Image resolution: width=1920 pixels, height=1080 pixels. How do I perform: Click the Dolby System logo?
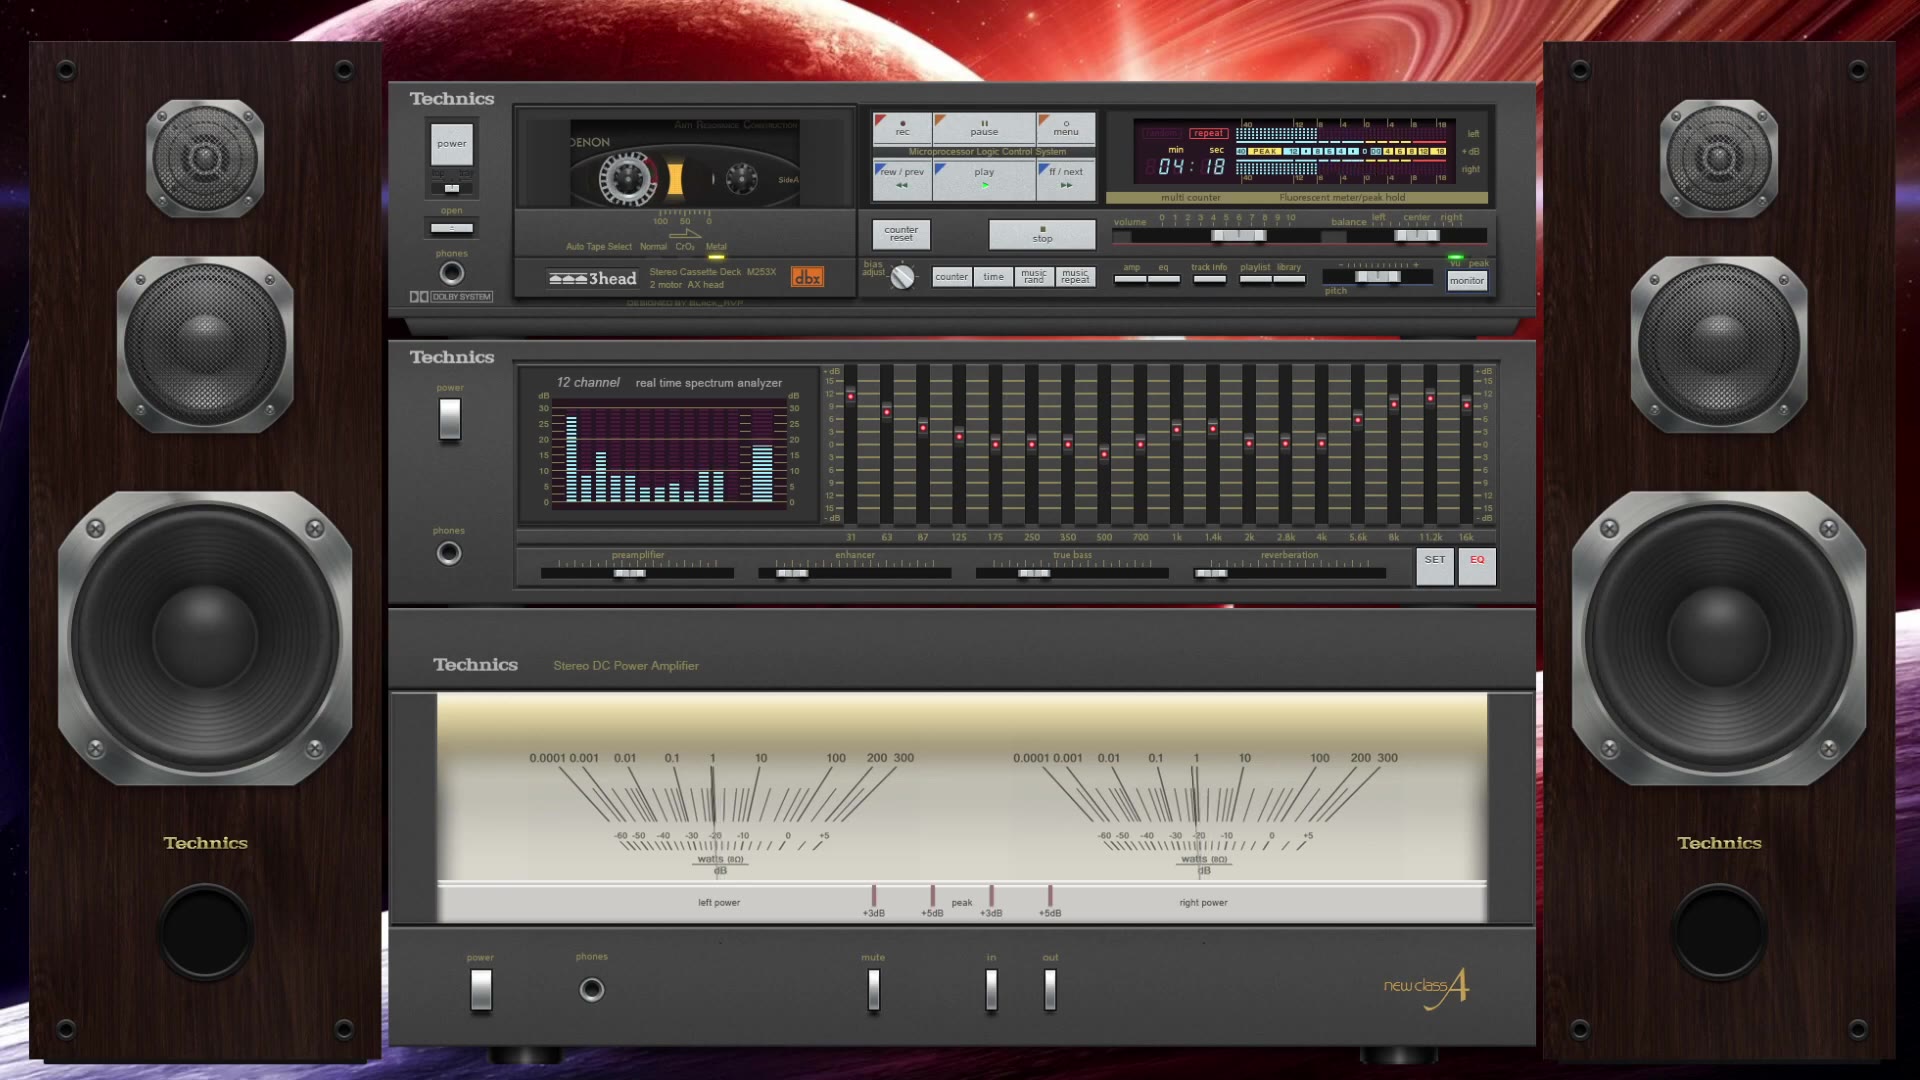pos(451,297)
